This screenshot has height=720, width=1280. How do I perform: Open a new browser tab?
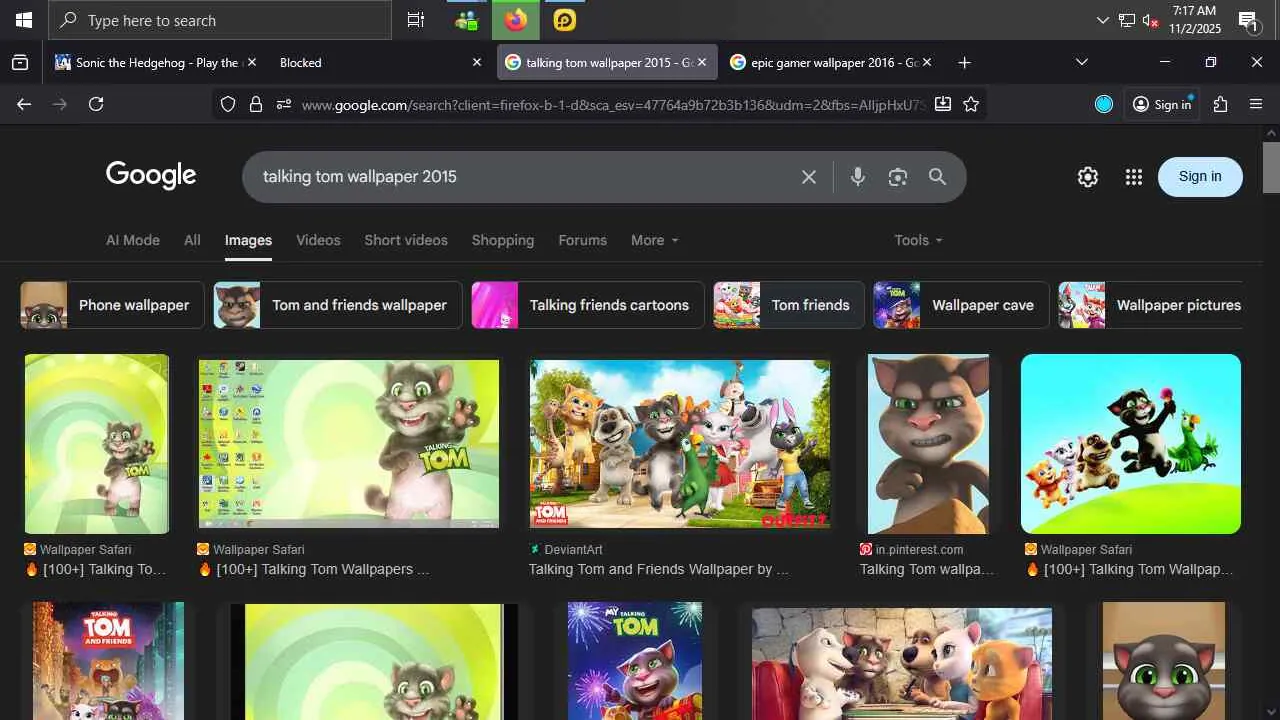[x=964, y=62]
